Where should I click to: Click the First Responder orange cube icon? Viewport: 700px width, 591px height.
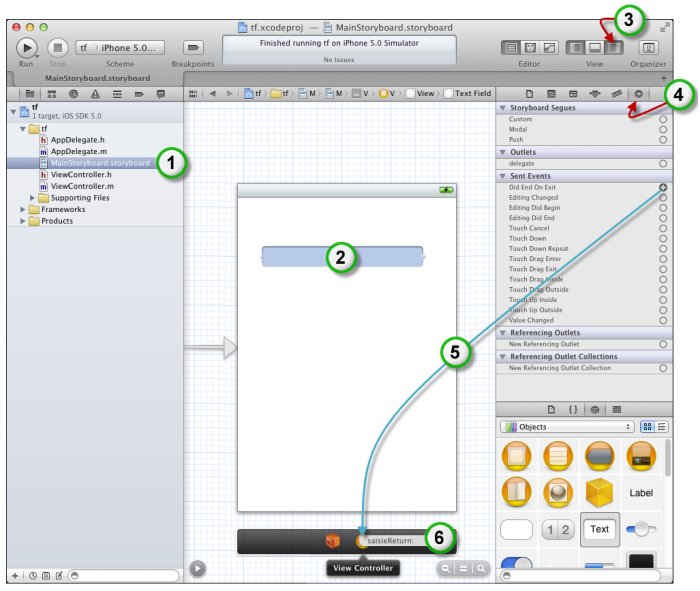click(x=333, y=541)
